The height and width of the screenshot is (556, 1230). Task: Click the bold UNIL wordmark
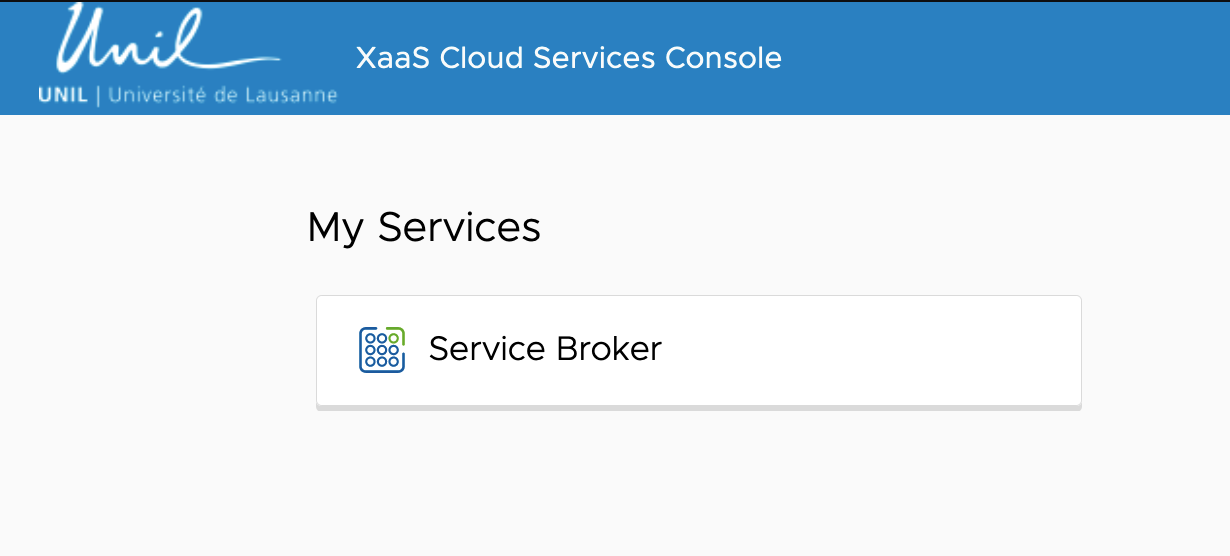62,96
